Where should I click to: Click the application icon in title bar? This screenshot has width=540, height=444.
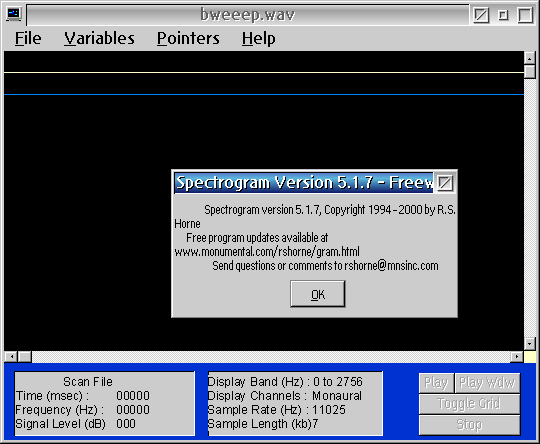[14, 14]
